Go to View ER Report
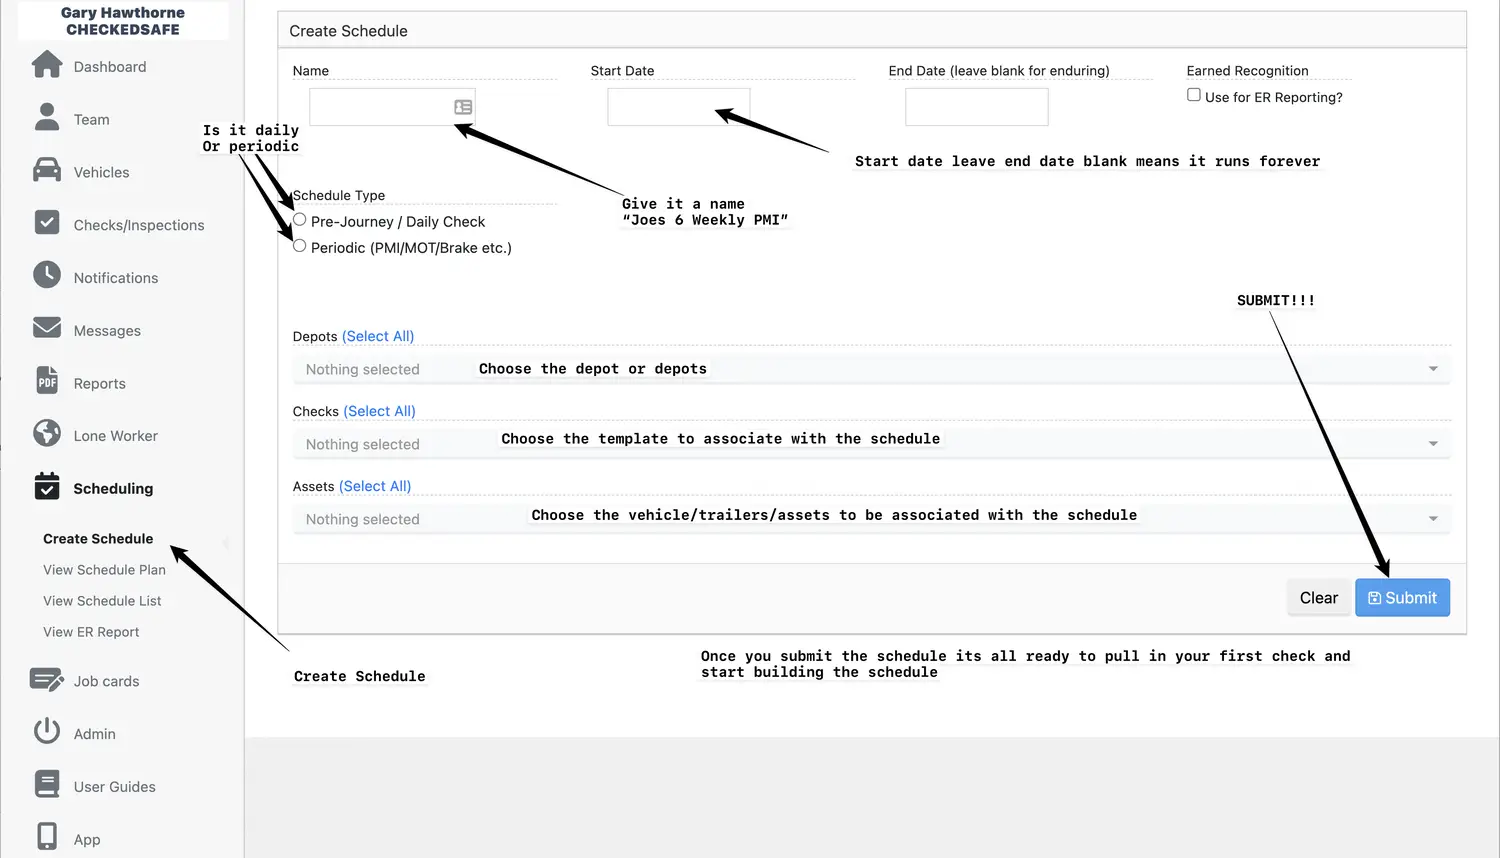 [91, 632]
